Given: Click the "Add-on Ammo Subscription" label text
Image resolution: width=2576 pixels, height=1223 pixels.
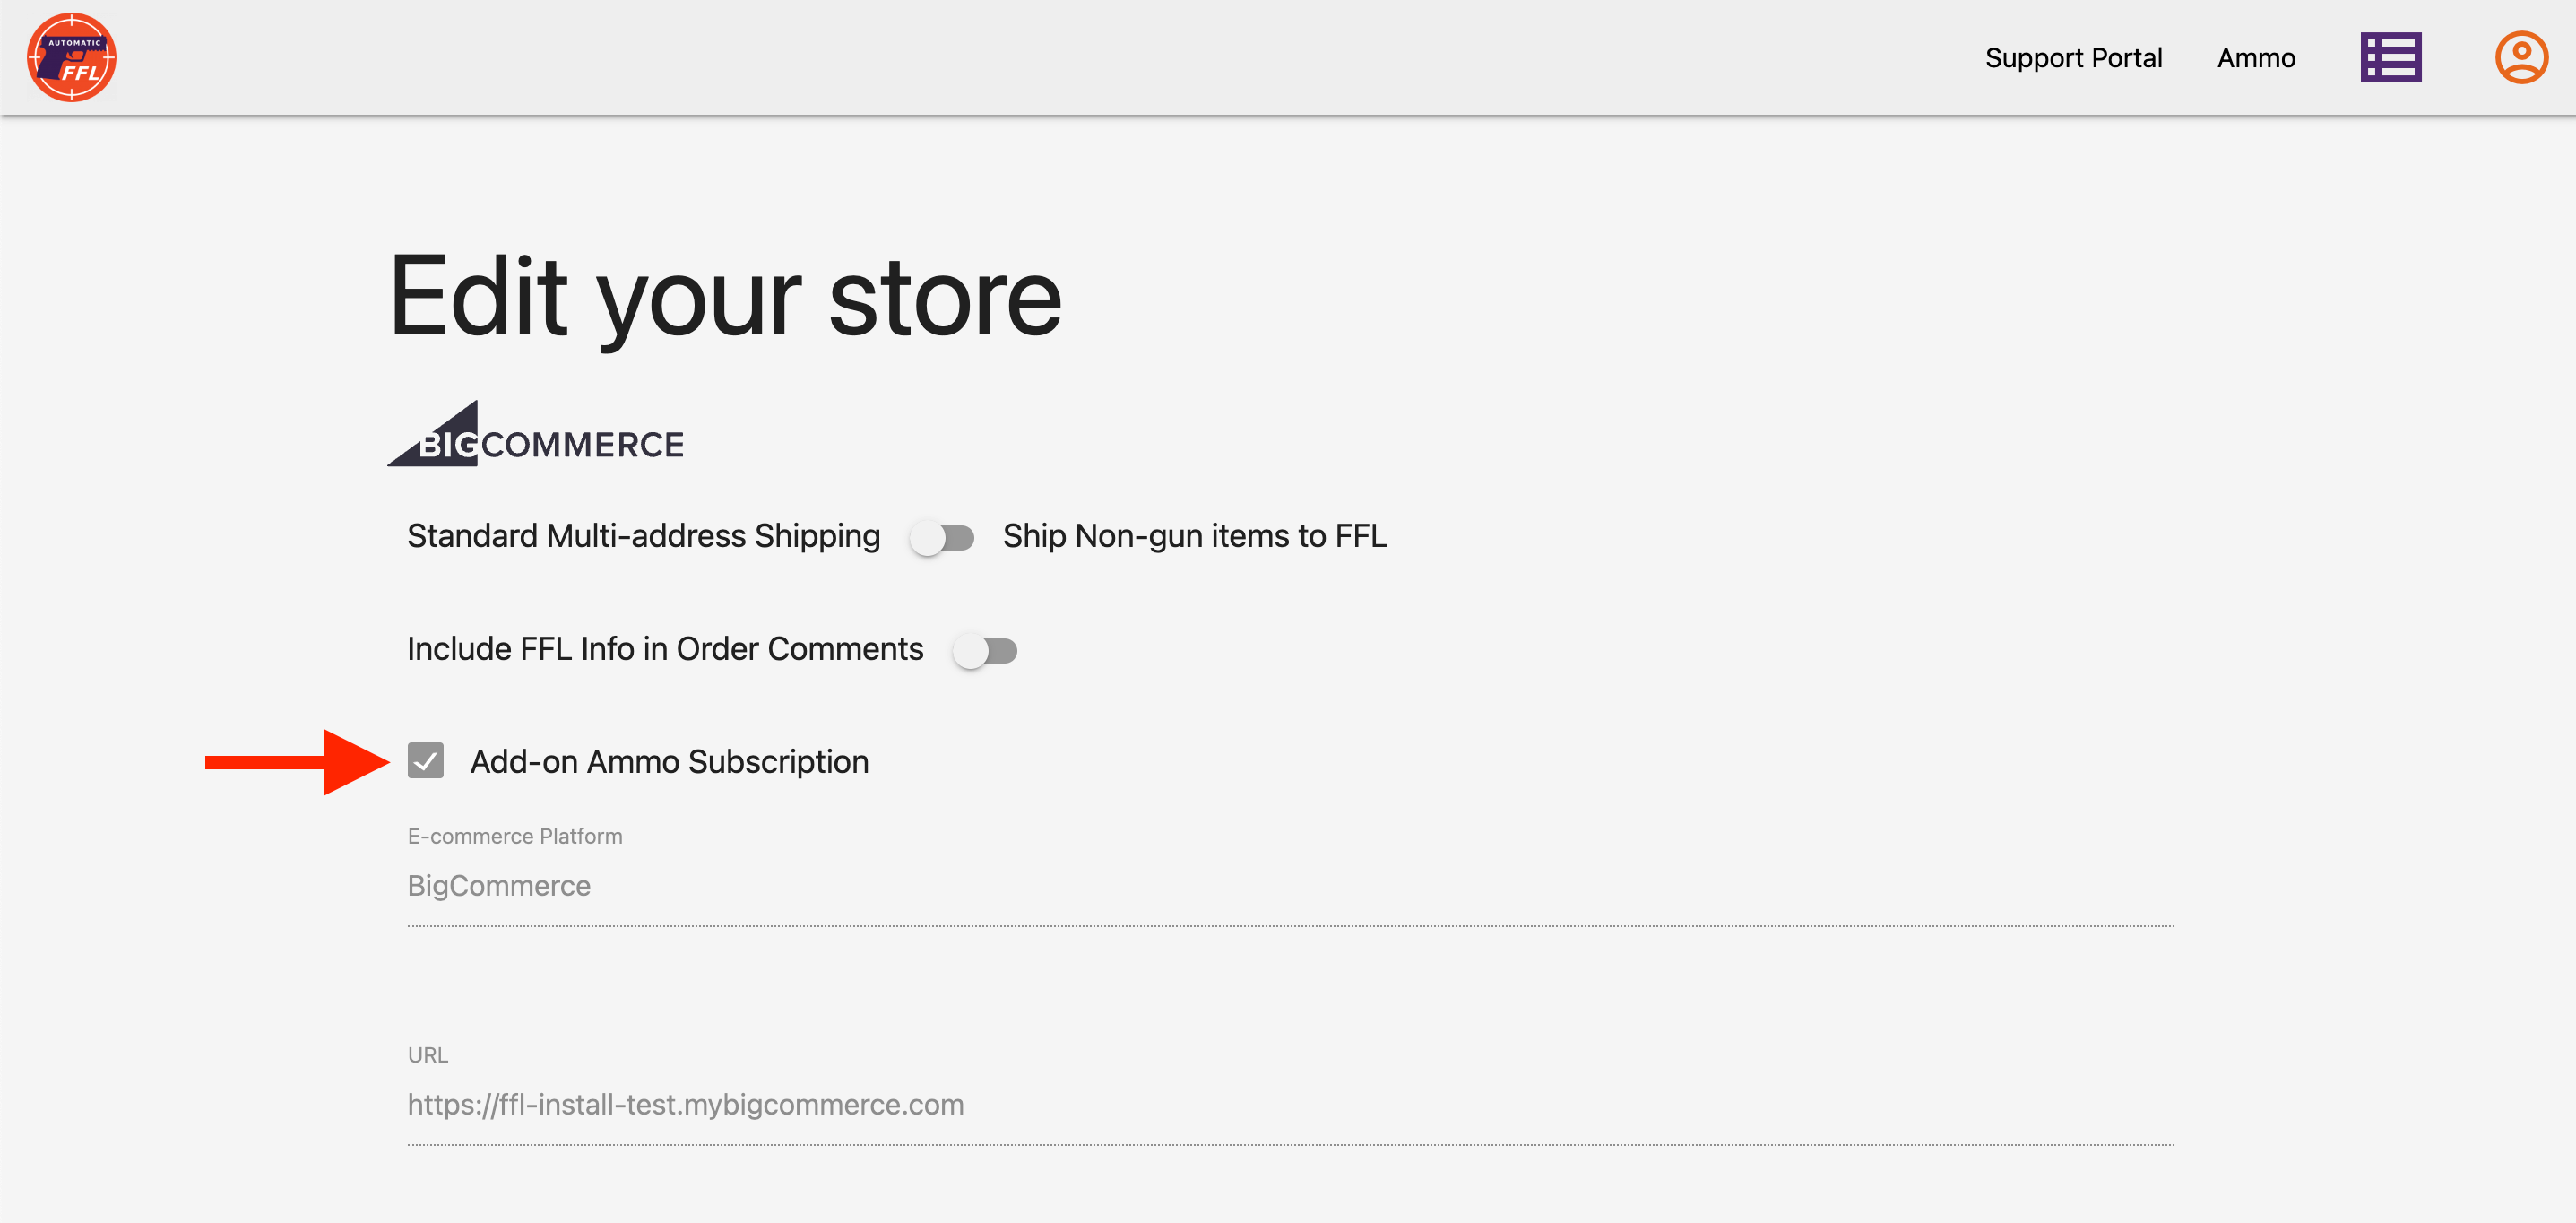Looking at the screenshot, I should 669,762.
